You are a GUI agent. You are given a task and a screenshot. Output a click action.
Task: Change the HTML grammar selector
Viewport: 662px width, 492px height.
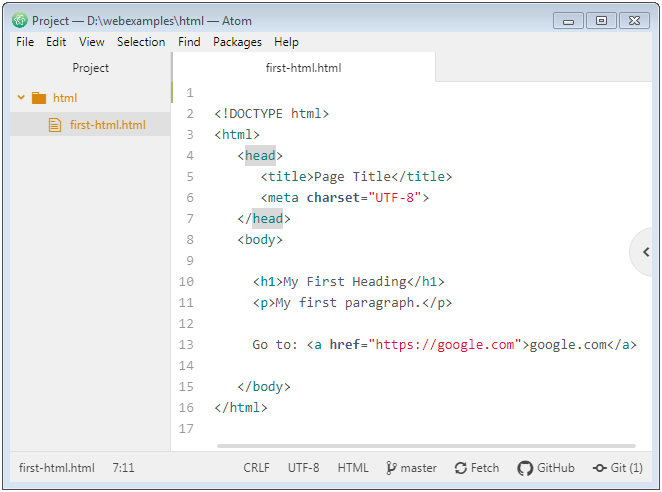point(353,468)
